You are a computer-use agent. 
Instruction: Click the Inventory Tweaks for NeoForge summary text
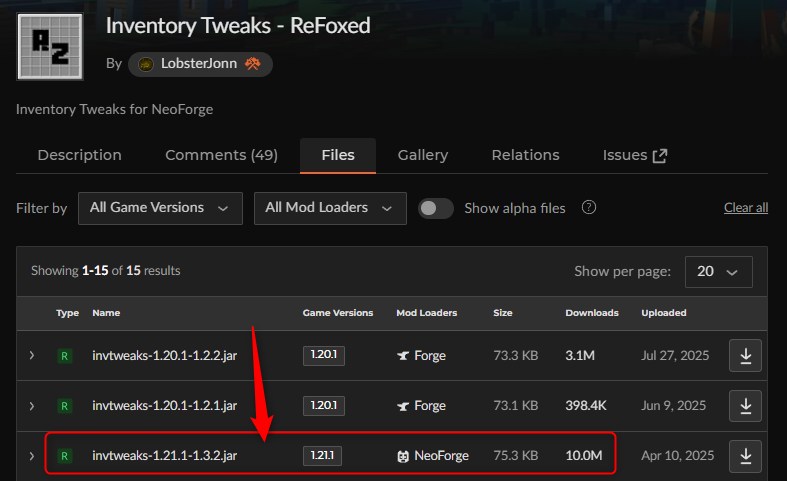(x=114, y=109)
